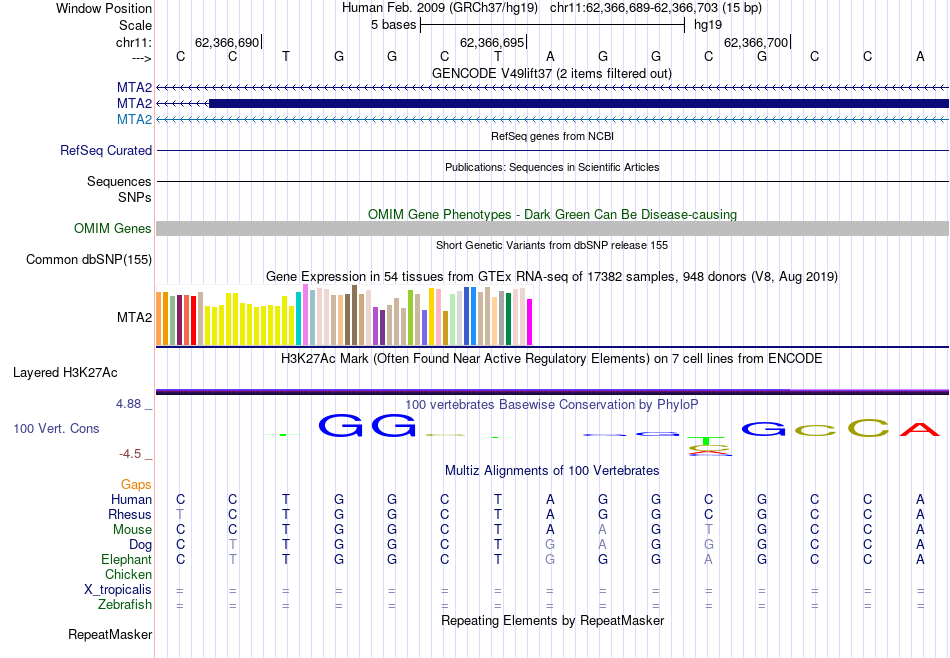Open OMIM Gene Phenotypes track title
Image resolution: width=950 pixels, height=658 pixels.
pos(552,214)
